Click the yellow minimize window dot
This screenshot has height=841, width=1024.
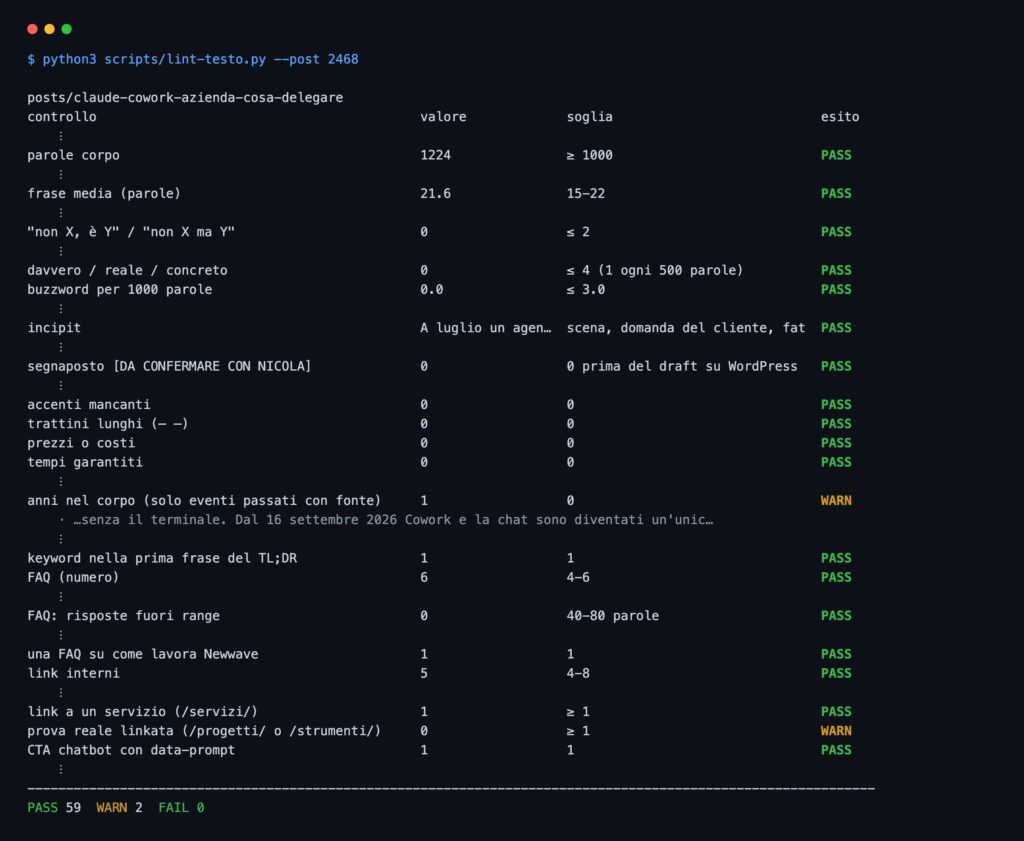[x=50, y=29]
